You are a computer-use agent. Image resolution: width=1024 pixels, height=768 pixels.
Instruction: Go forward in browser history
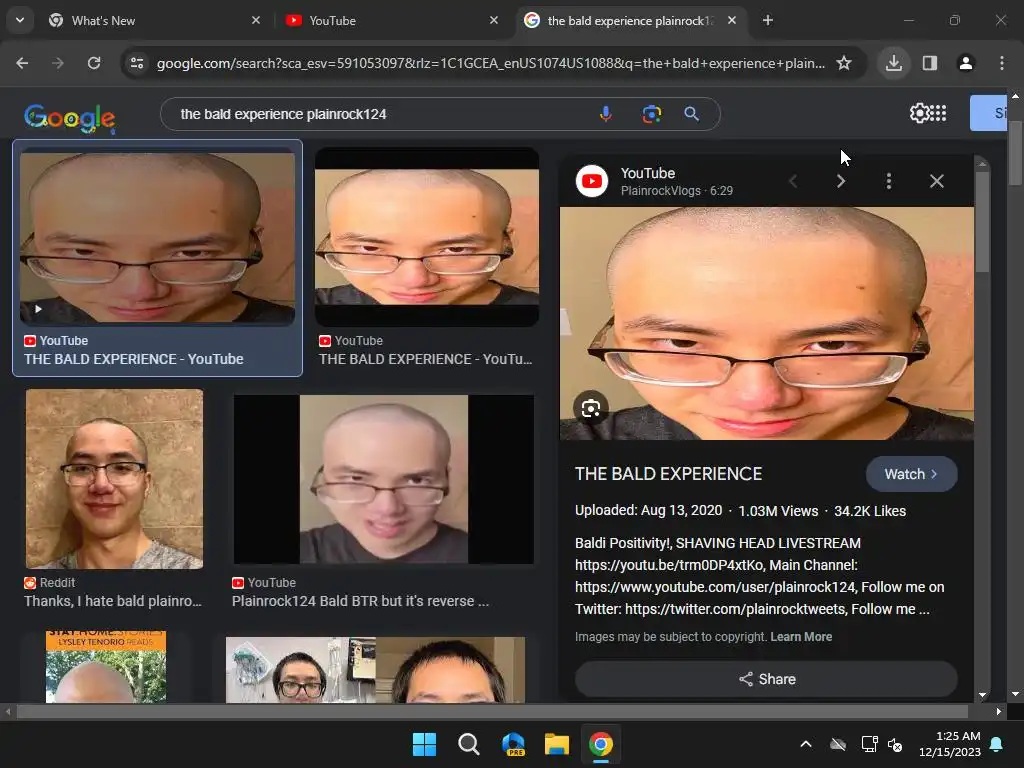(x=58, y=63)
